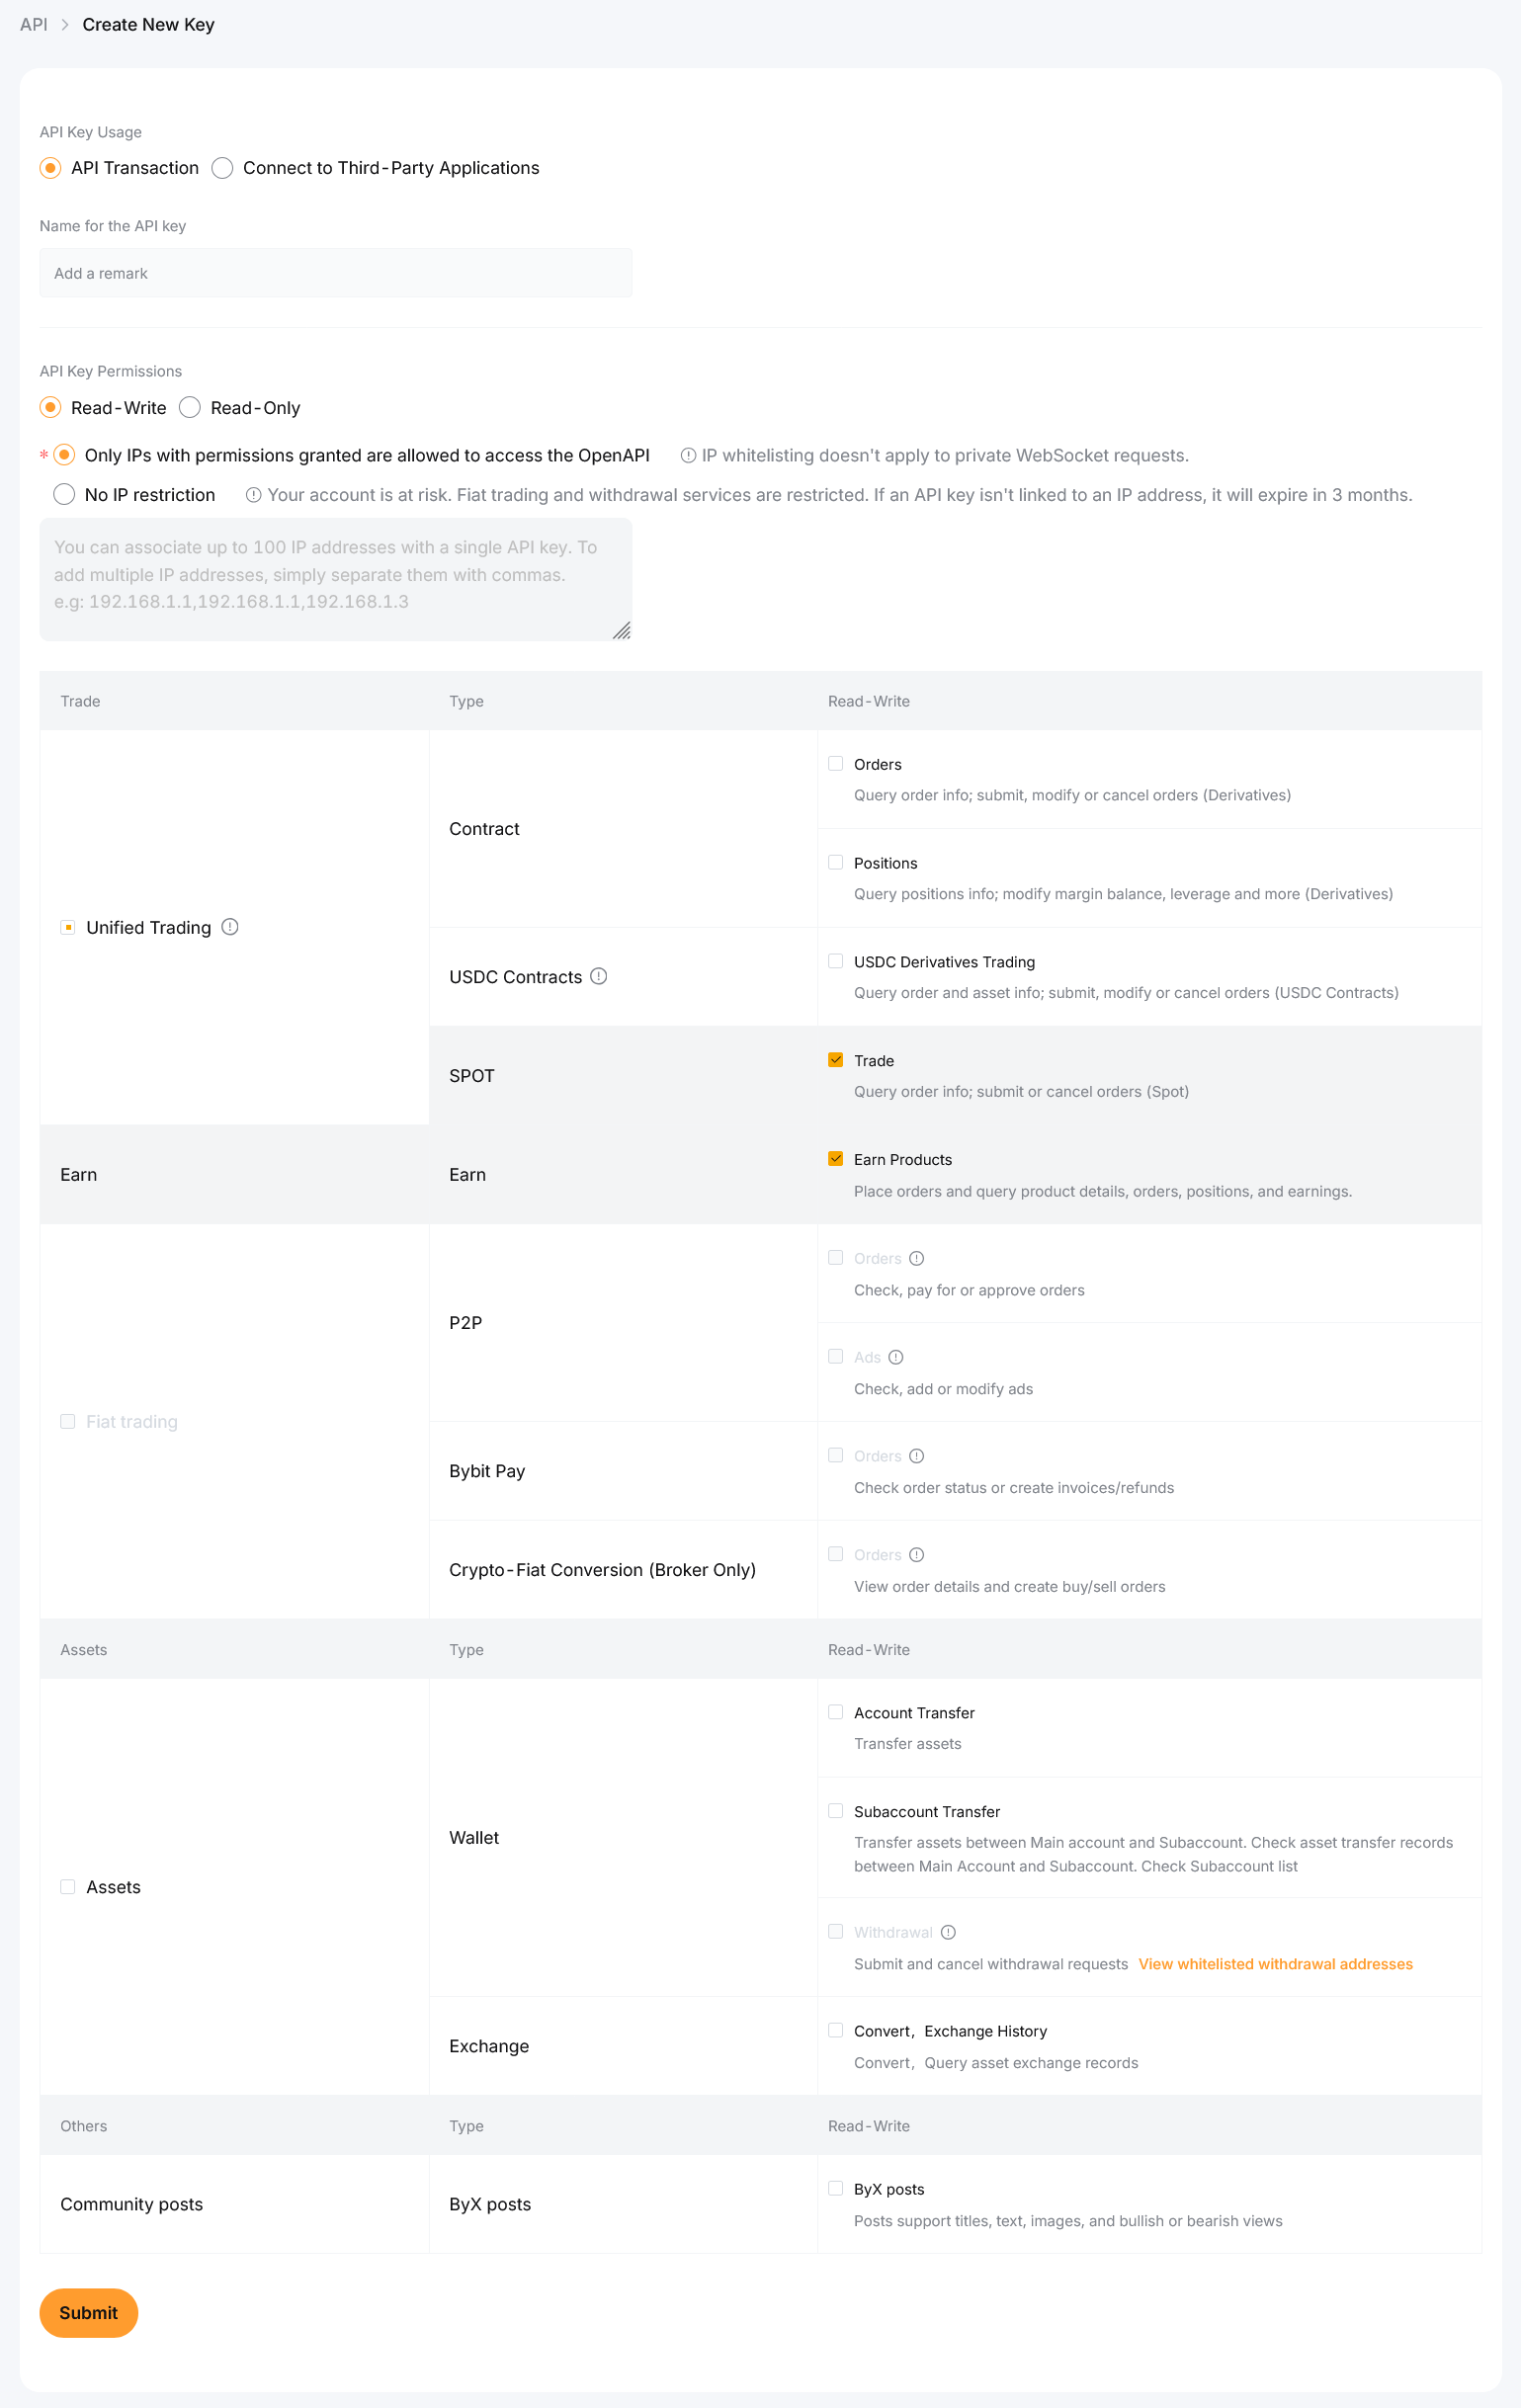Tick the ByX posts checkbox
The width and height of the screenshot is (1521, 2408).
836,2189
